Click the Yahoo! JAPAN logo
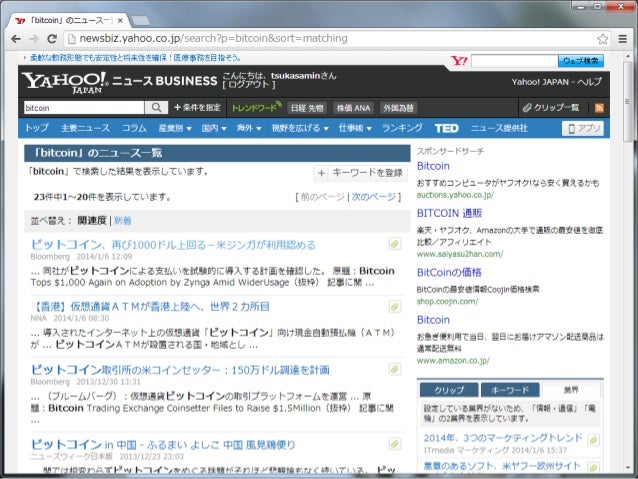This screenshot has height=479, width=638. (66, 83)
